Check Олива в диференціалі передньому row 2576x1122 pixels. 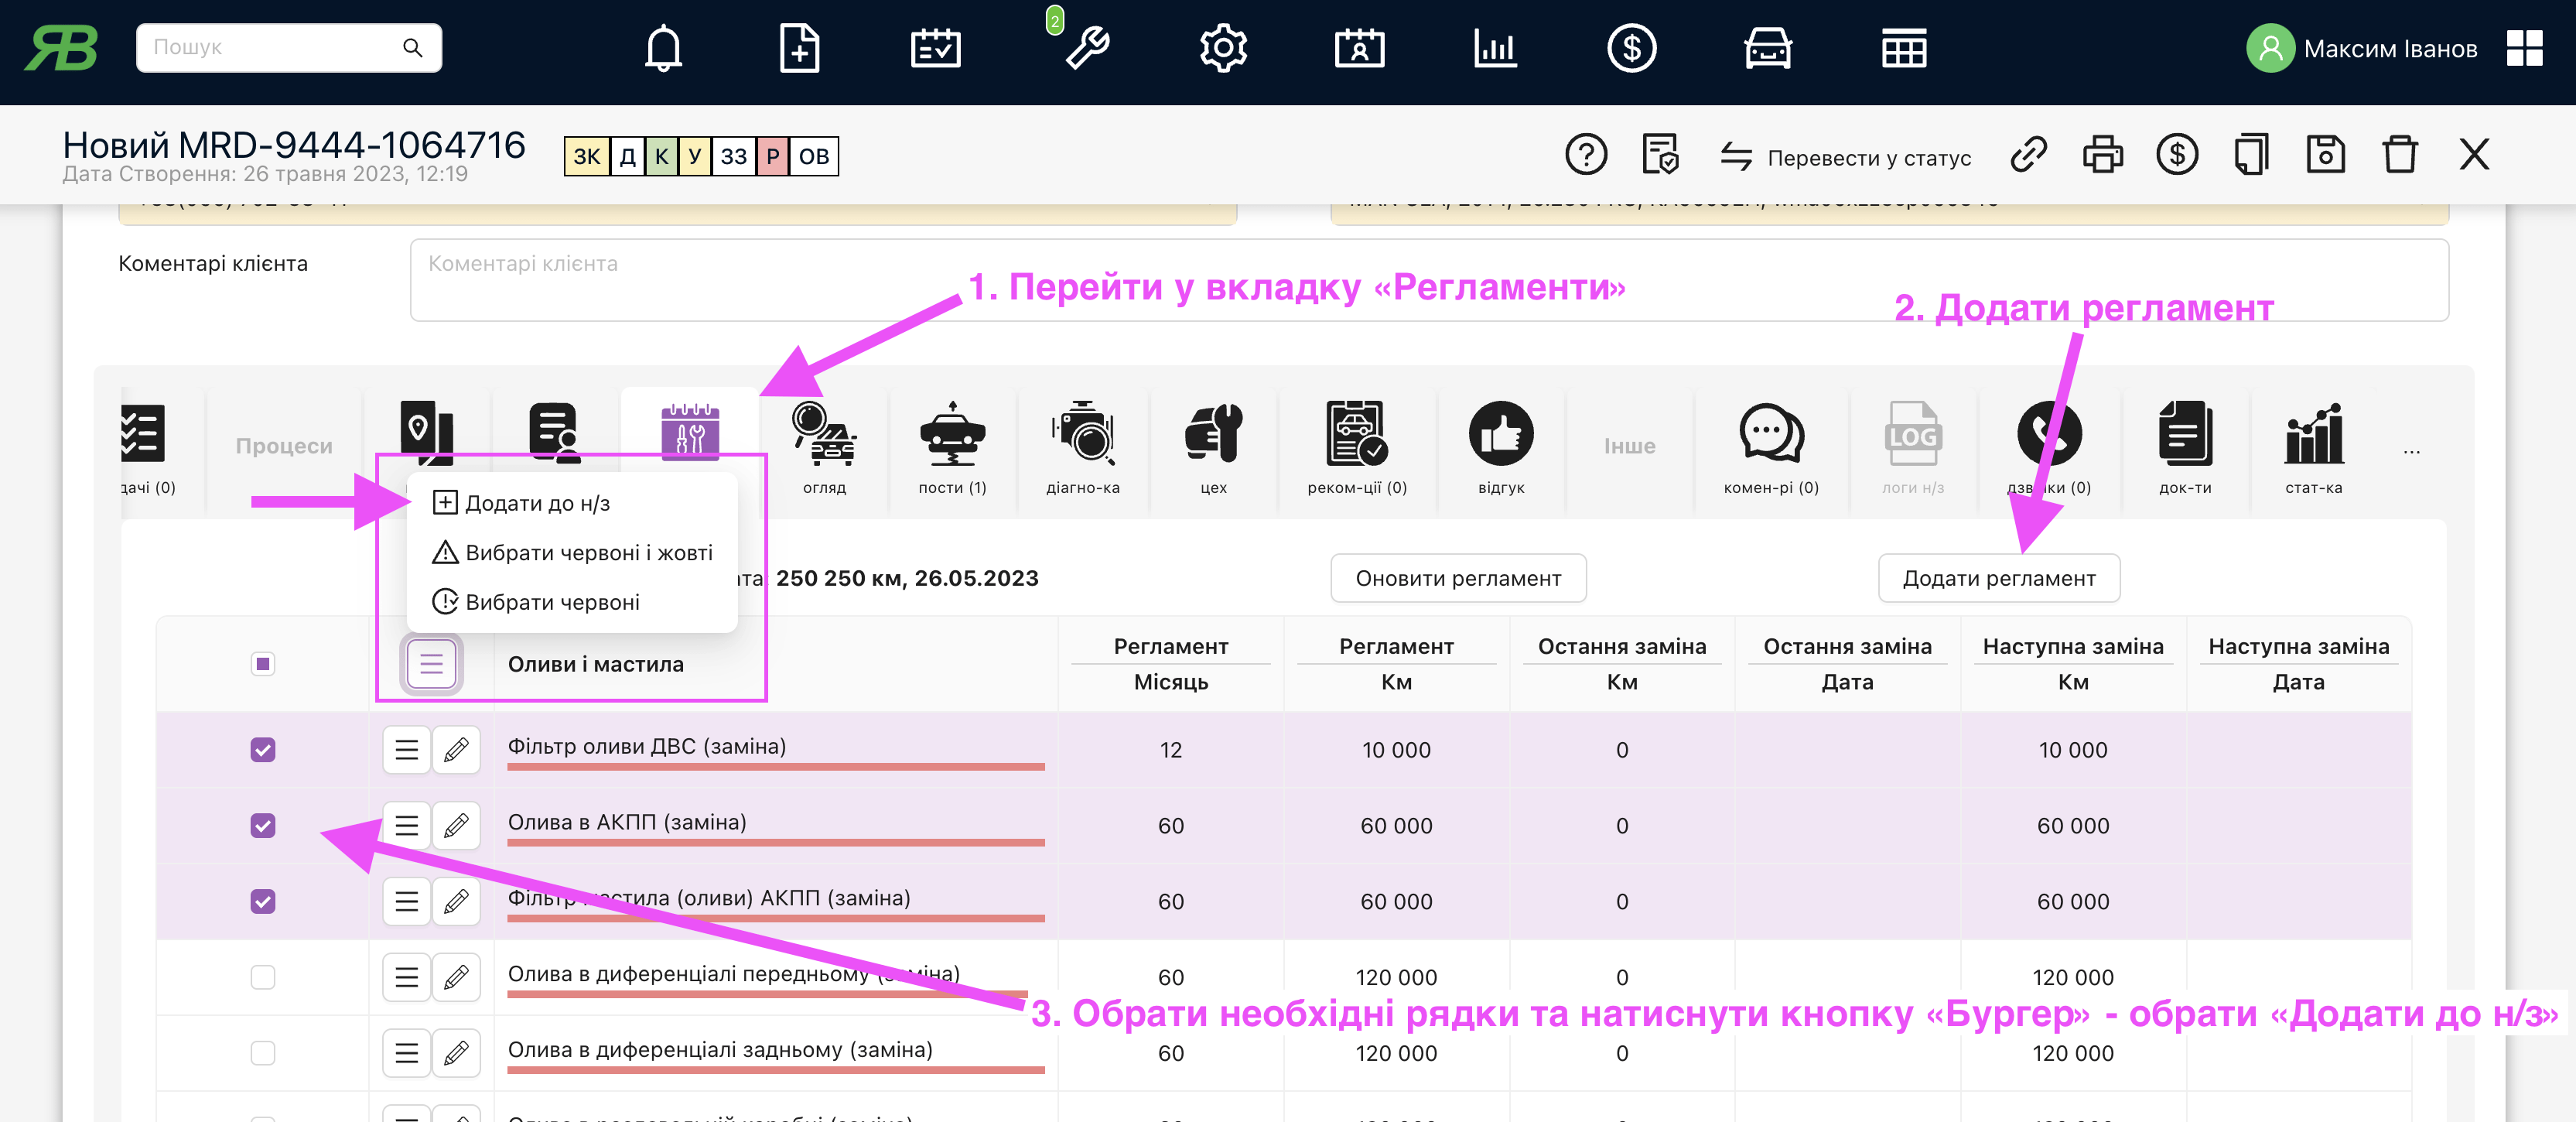263,977
